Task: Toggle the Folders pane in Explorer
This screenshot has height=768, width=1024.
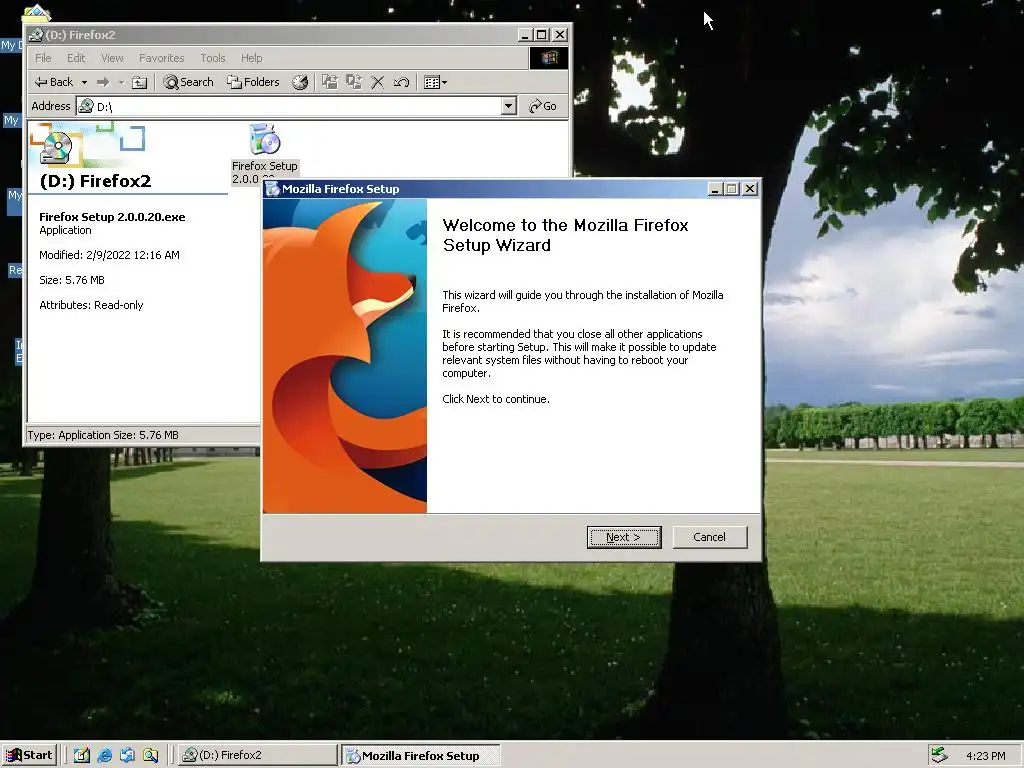Action: (253, 82)
